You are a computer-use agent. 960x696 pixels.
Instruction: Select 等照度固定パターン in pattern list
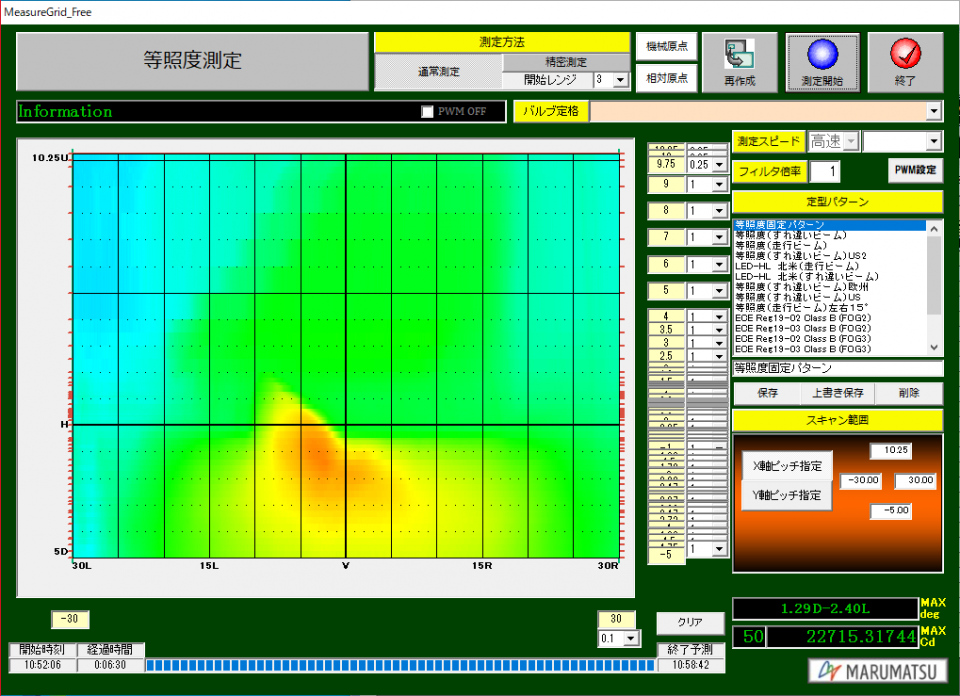click(x=830, y=225)
